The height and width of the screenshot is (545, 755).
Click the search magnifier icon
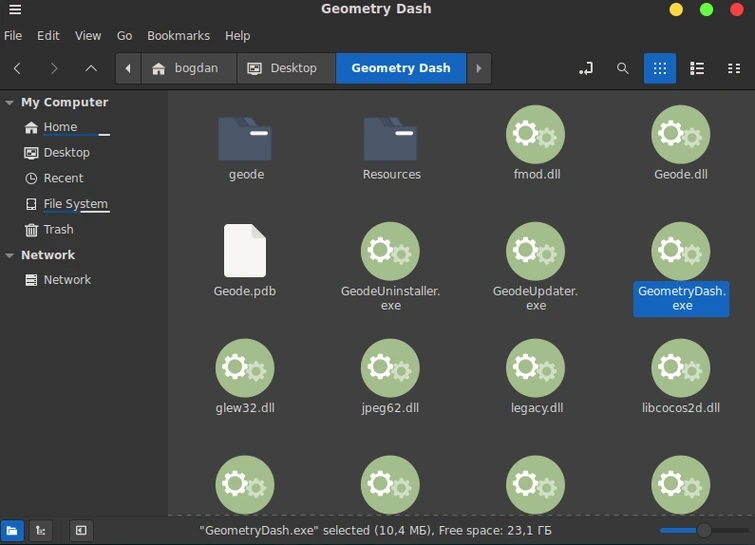pyautogui.click(x=623, y=68)
